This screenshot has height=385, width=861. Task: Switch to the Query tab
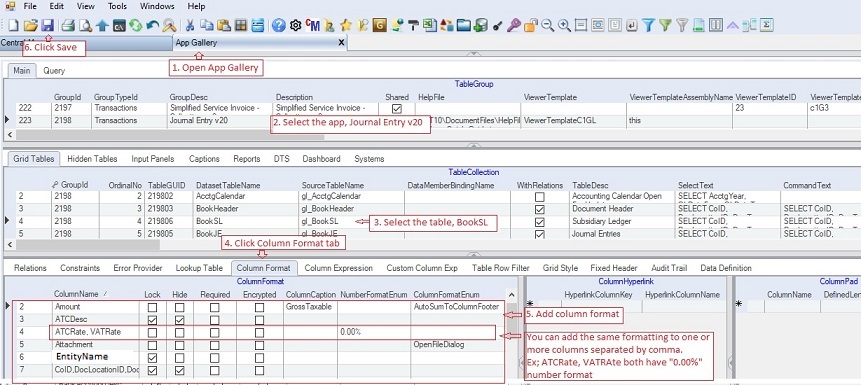pos(54,70)
